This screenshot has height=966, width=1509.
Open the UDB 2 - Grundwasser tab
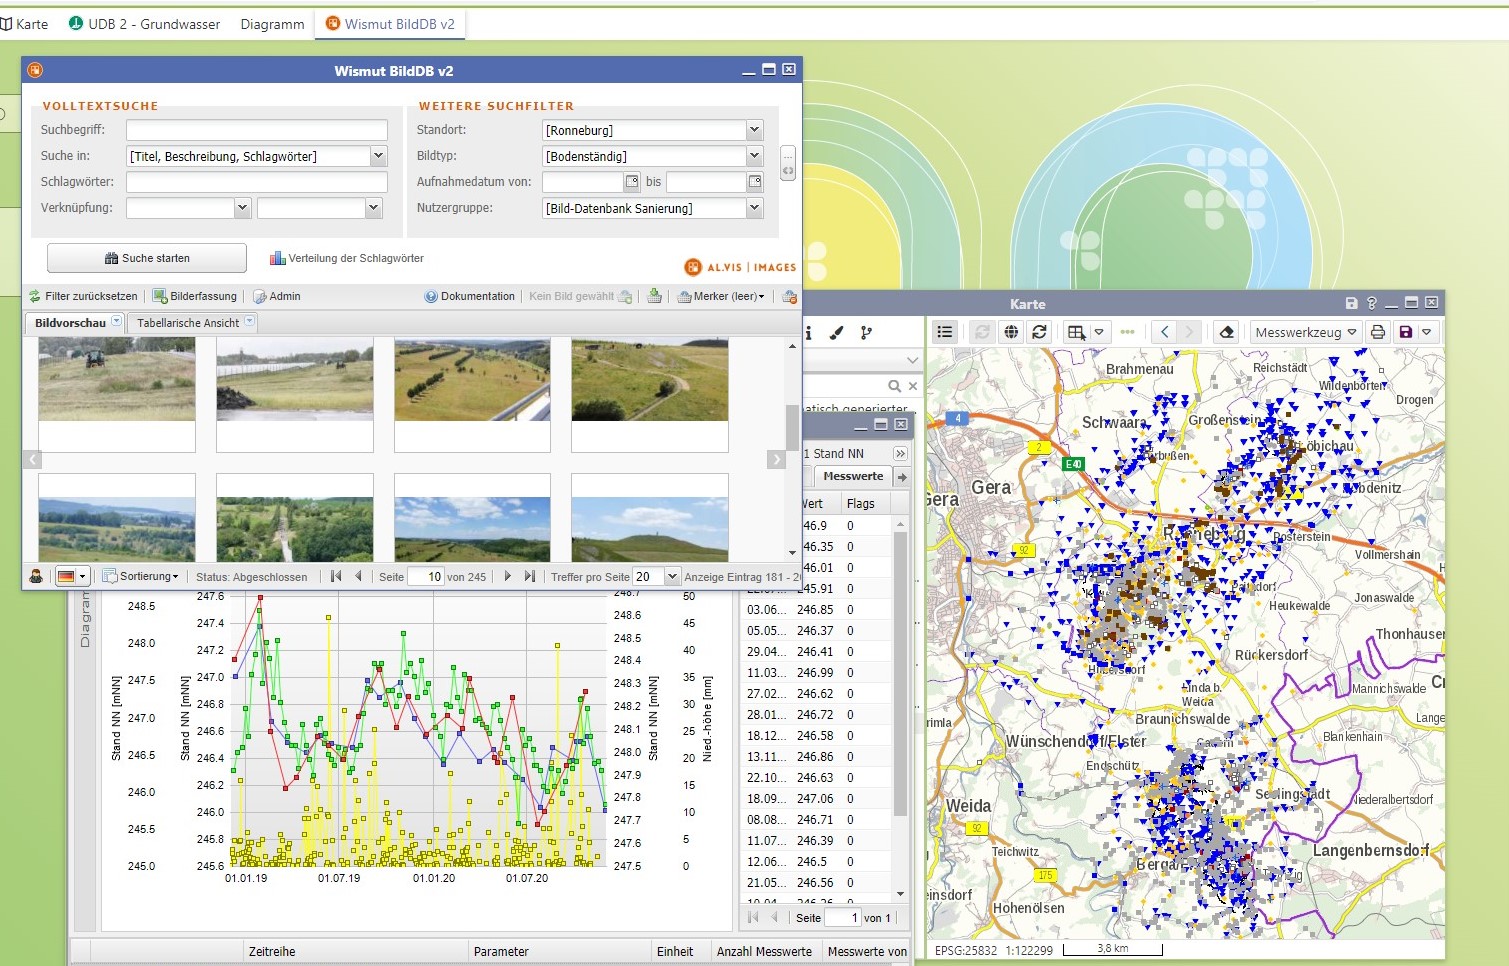[x=144, y=24]
